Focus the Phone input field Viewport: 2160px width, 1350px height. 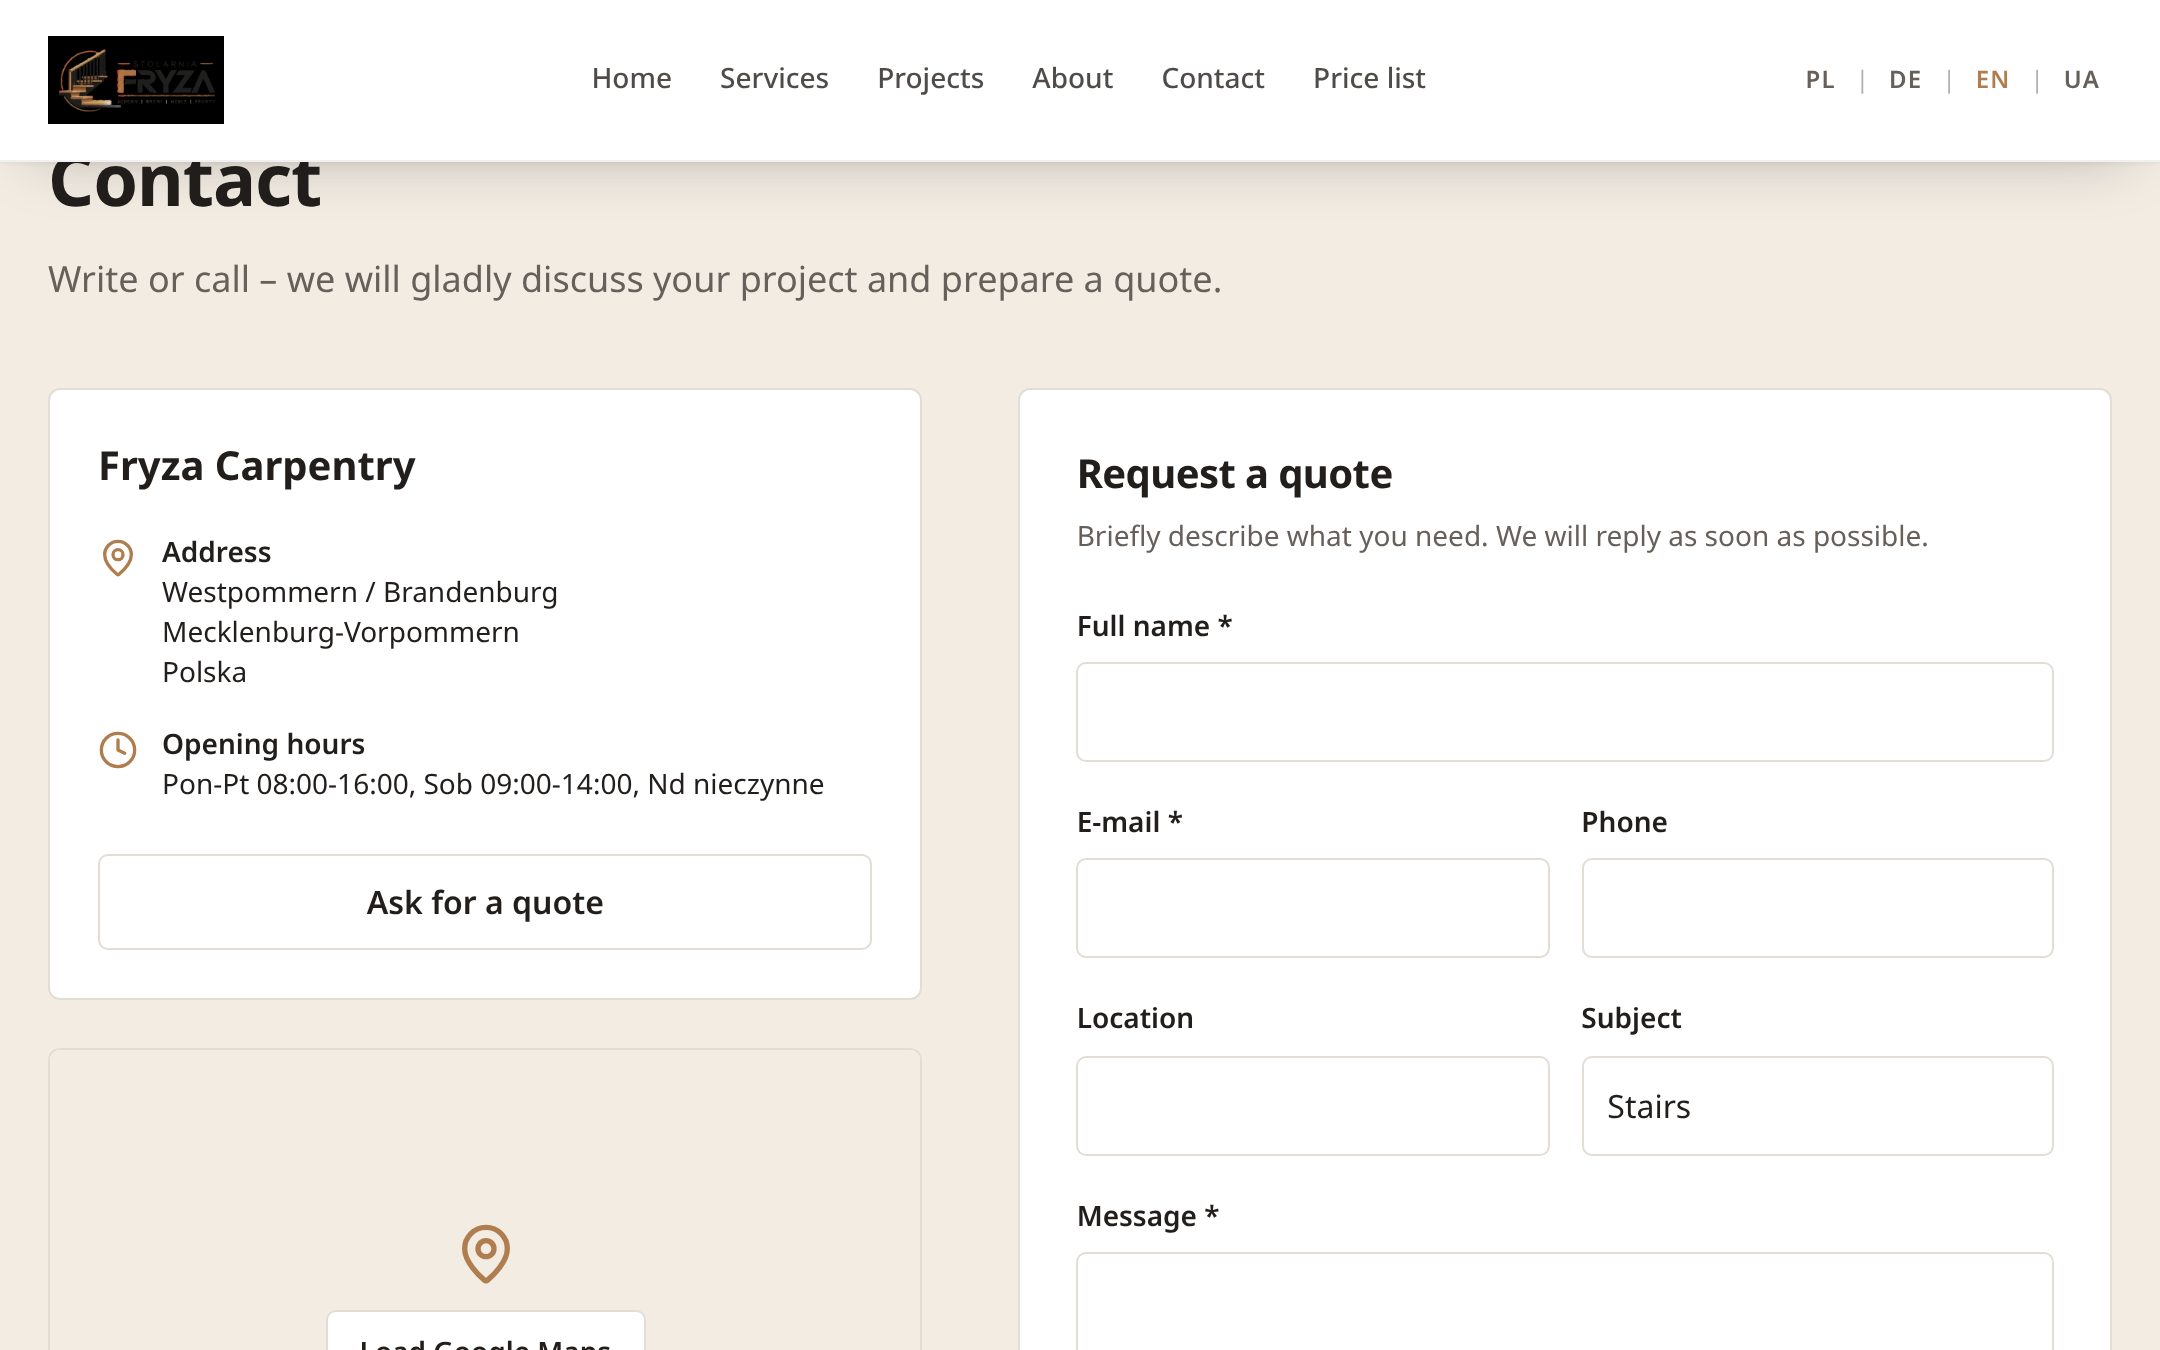click(1818, 908)
